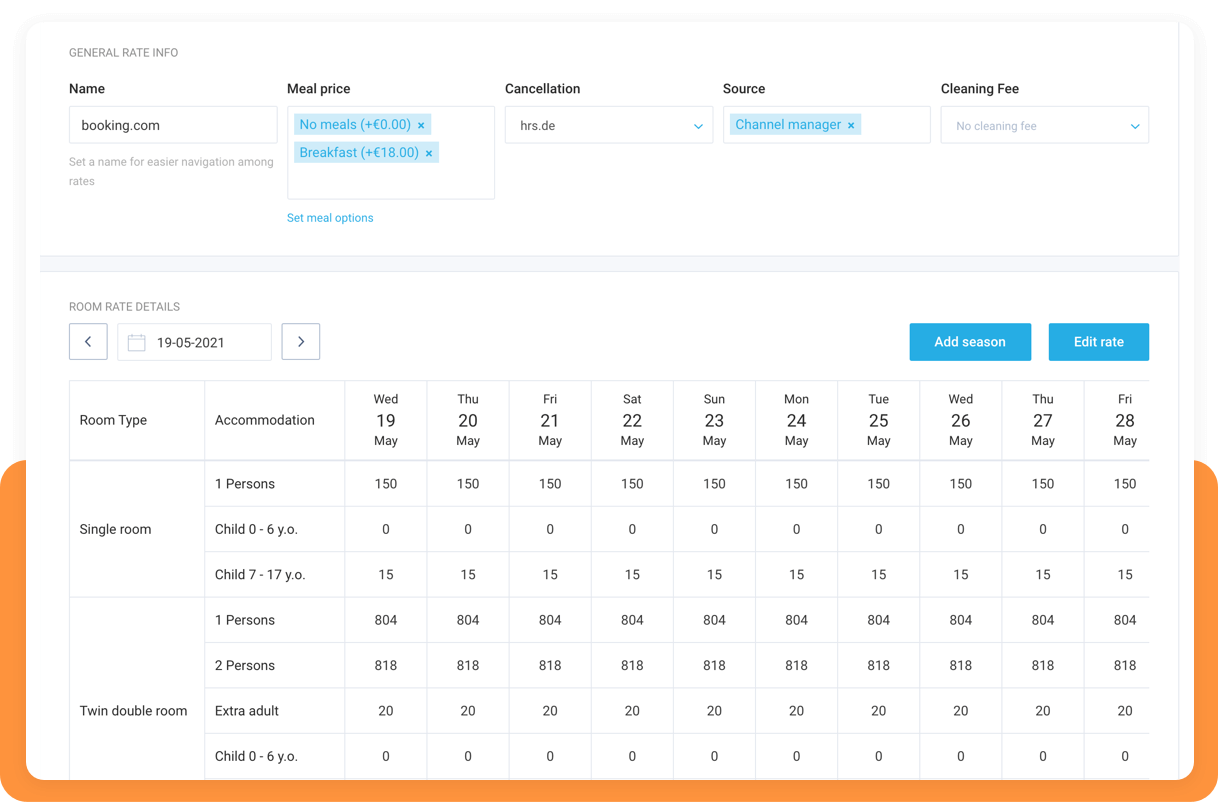Screen dimensions: 1218x802
Task: Click the Extra adult rate cell for Fri 28
Action: click(1125, 710)
